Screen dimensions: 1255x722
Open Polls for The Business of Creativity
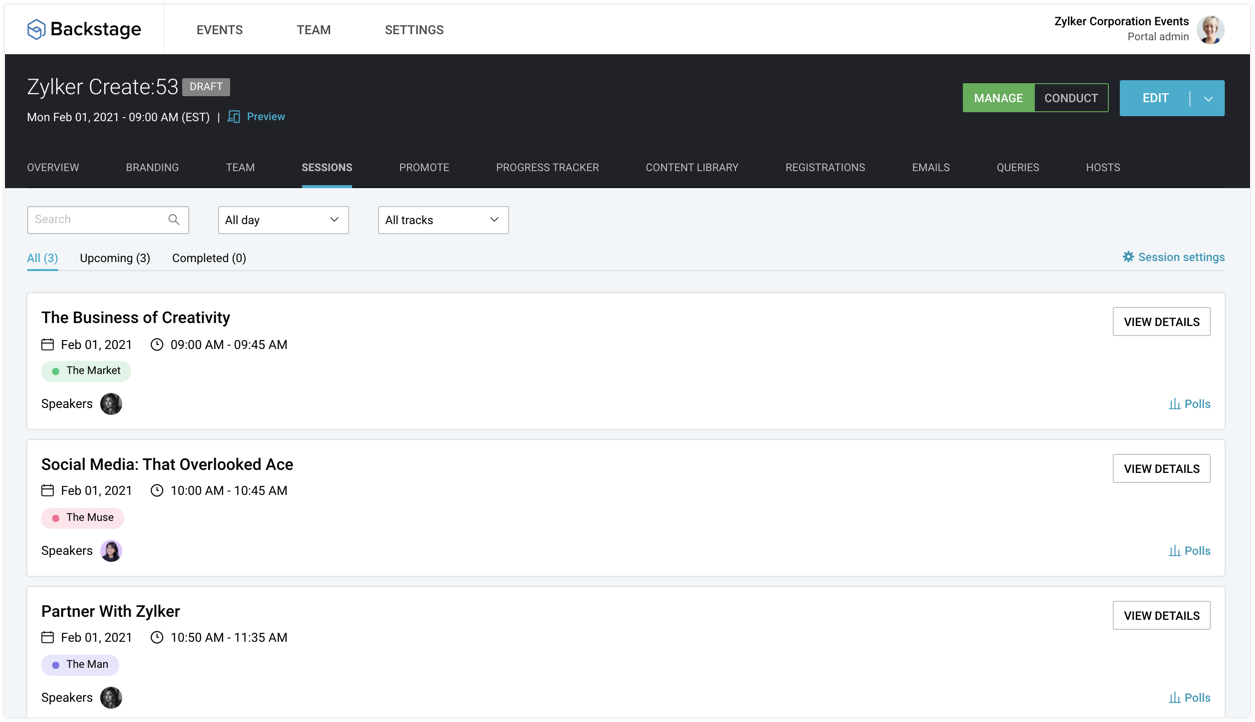click(x=1190, y=404)
